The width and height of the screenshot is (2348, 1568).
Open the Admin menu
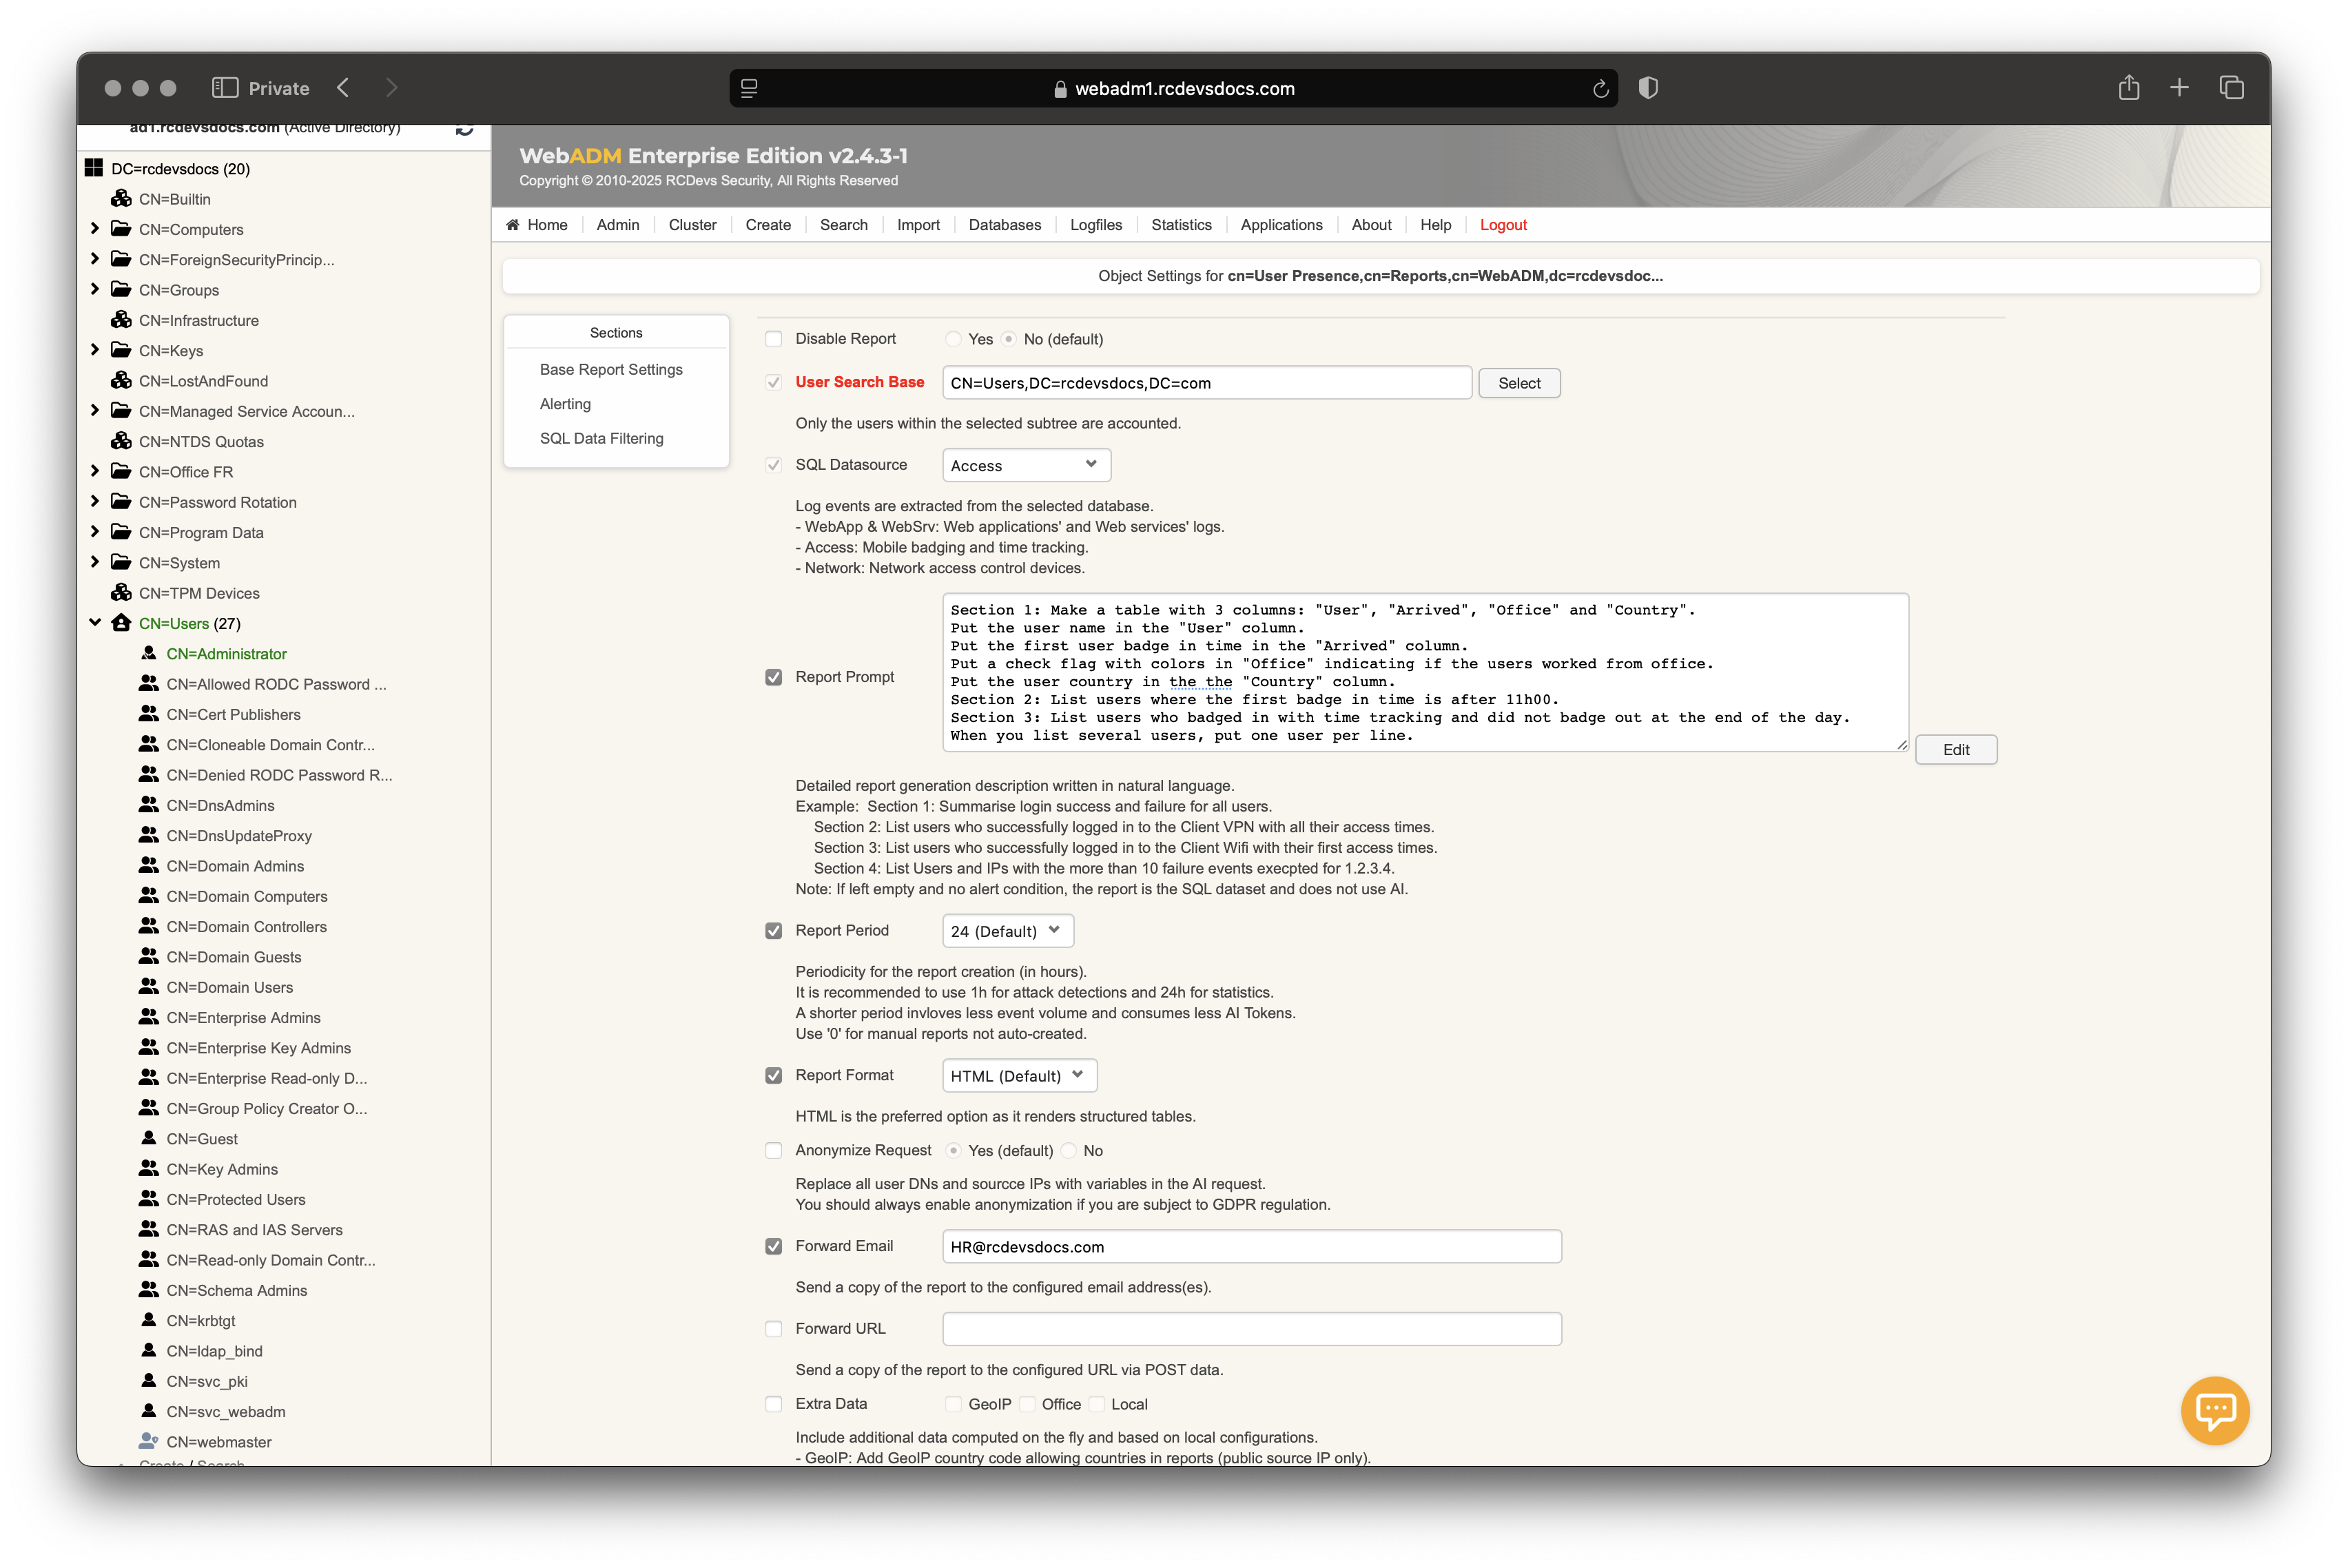(617, 225)
